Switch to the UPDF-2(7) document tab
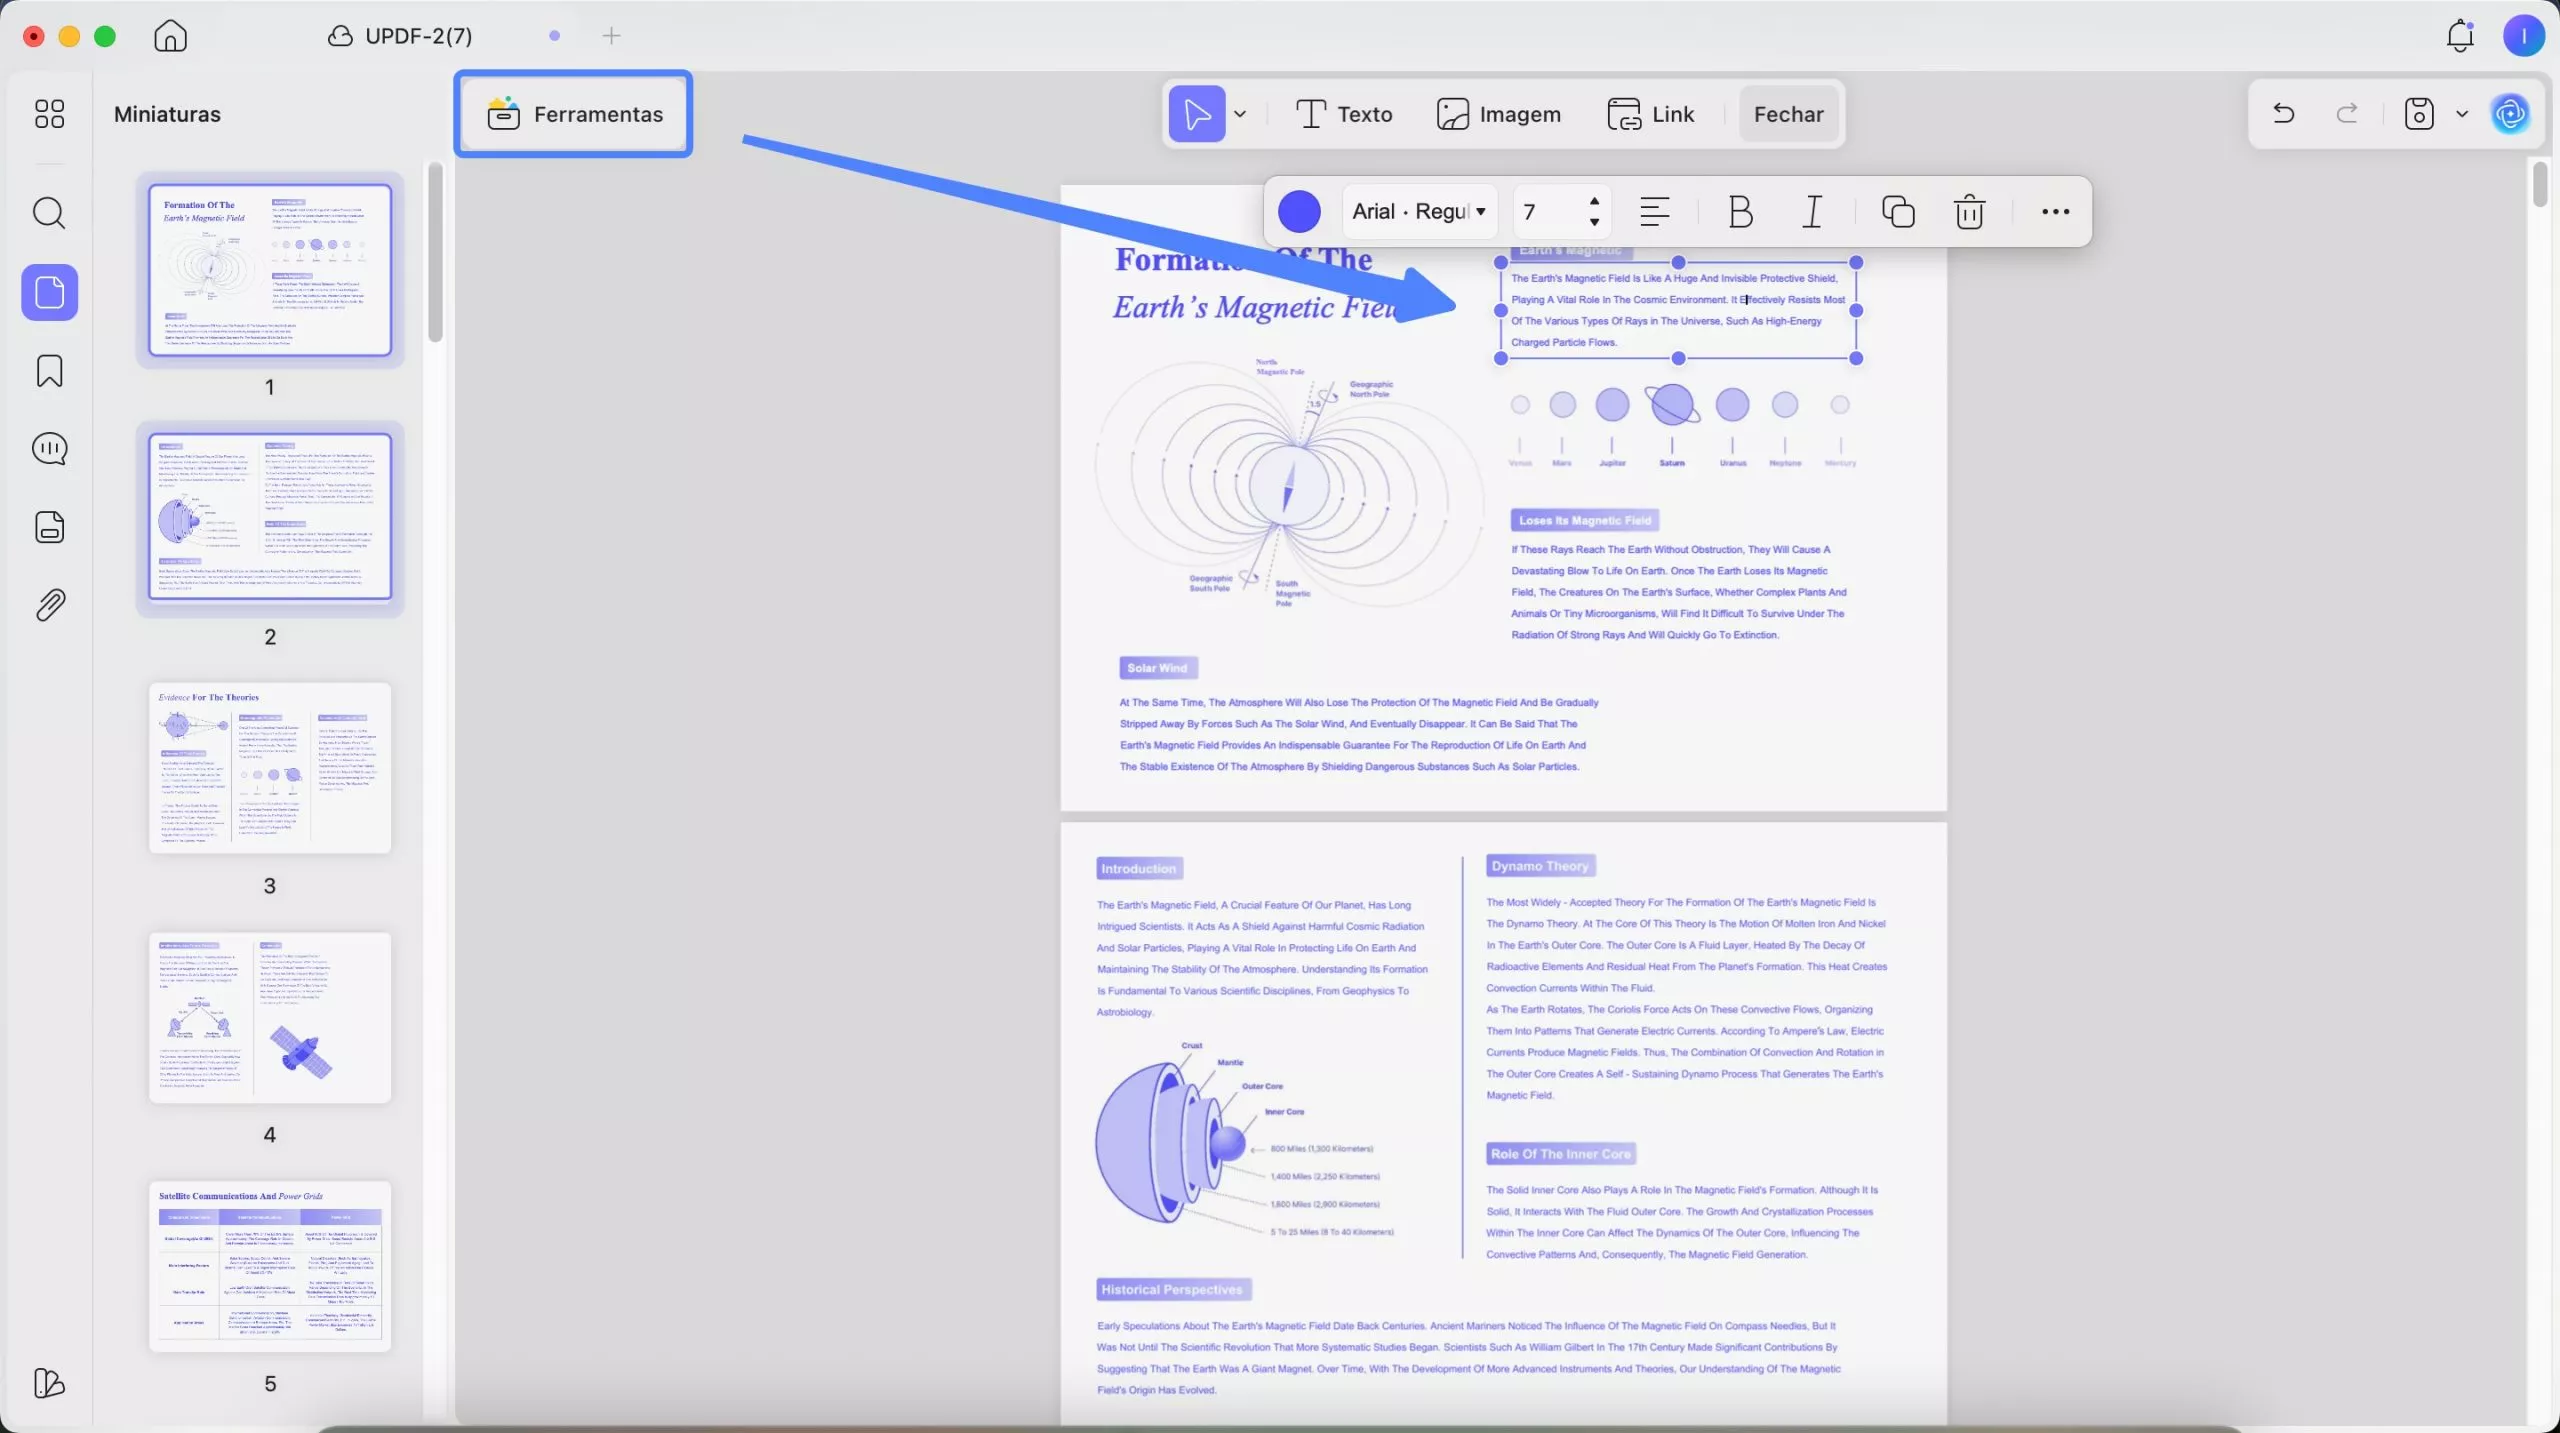The width and height of the screenshot is (2560, 1433). tap(418, 36)
